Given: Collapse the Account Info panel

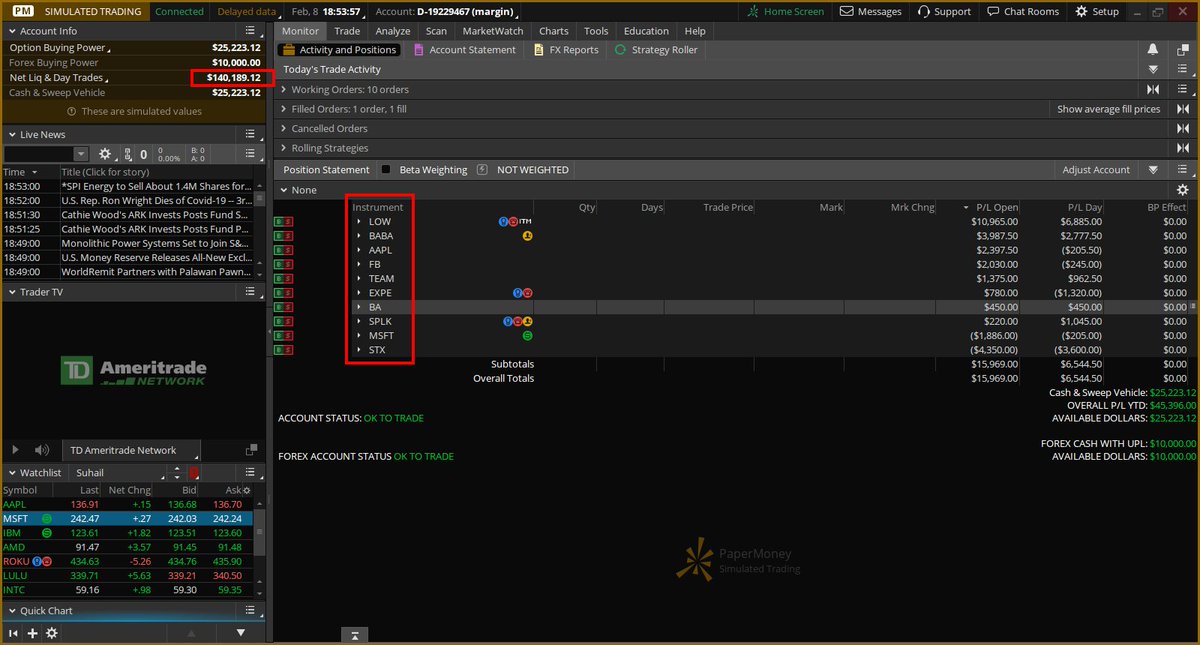Looking at the screenshot, I should 12,31.
